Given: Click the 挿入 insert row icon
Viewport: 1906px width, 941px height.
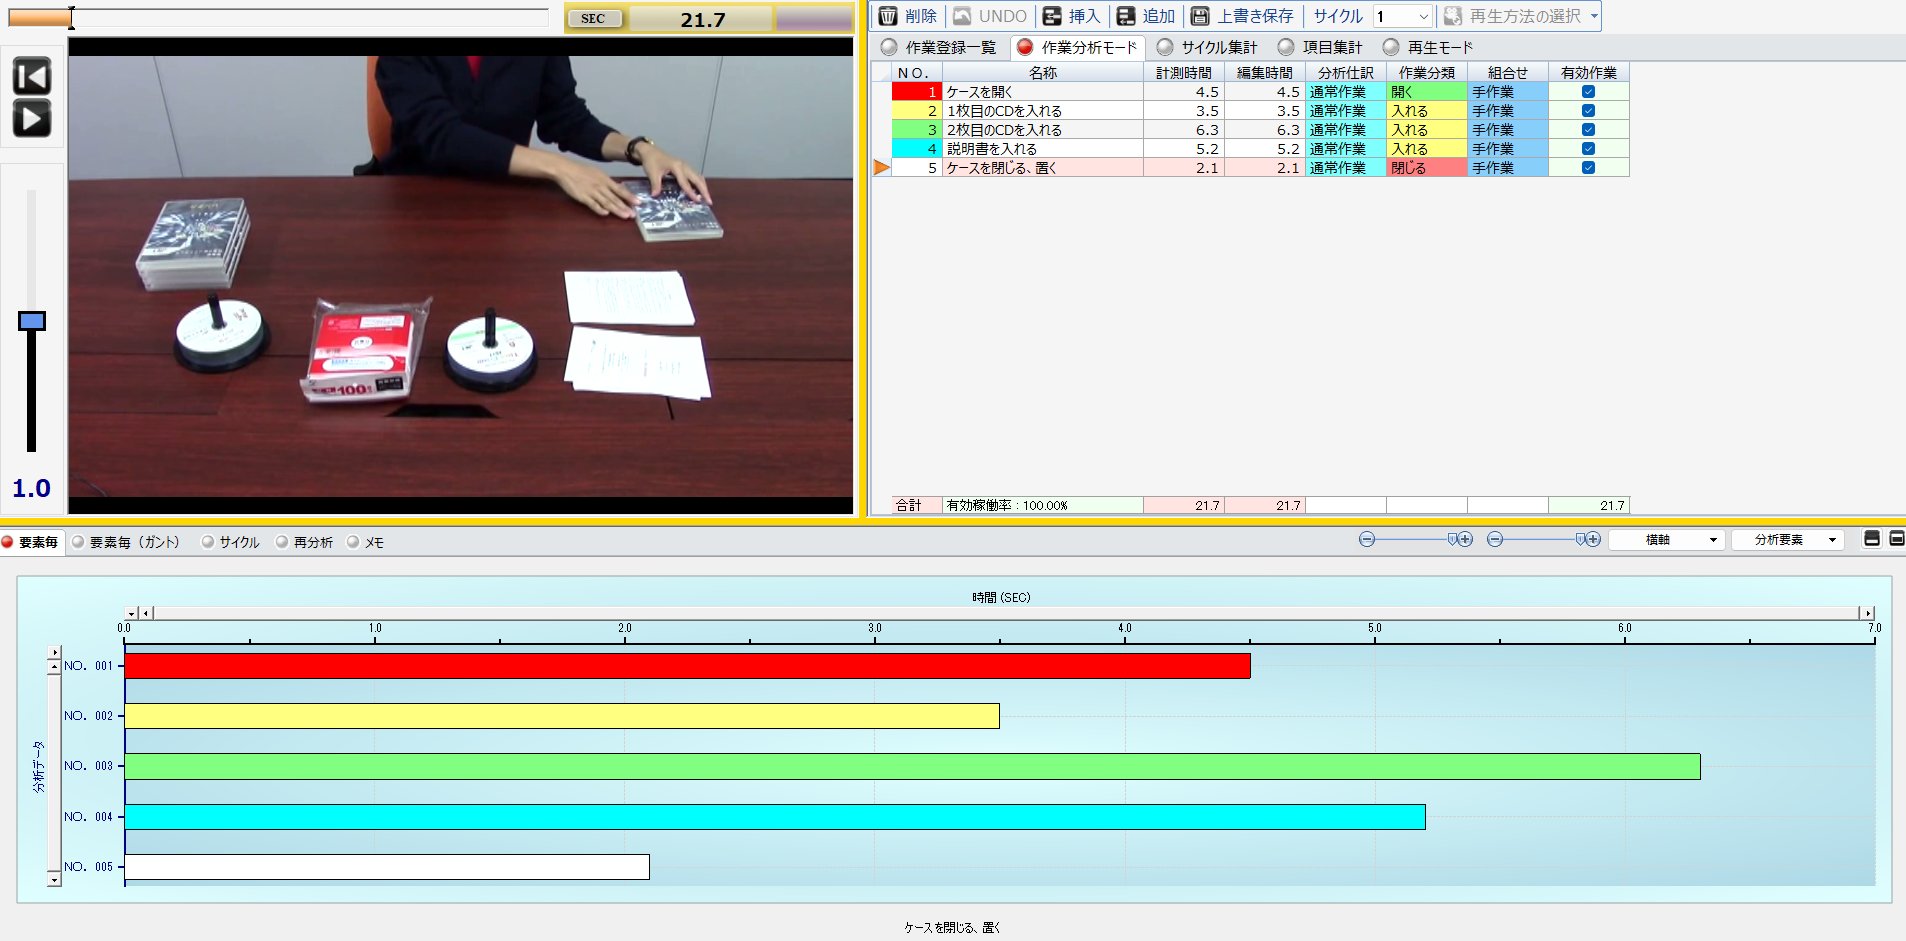Looking at the screenshot, I should point(1052,16).
